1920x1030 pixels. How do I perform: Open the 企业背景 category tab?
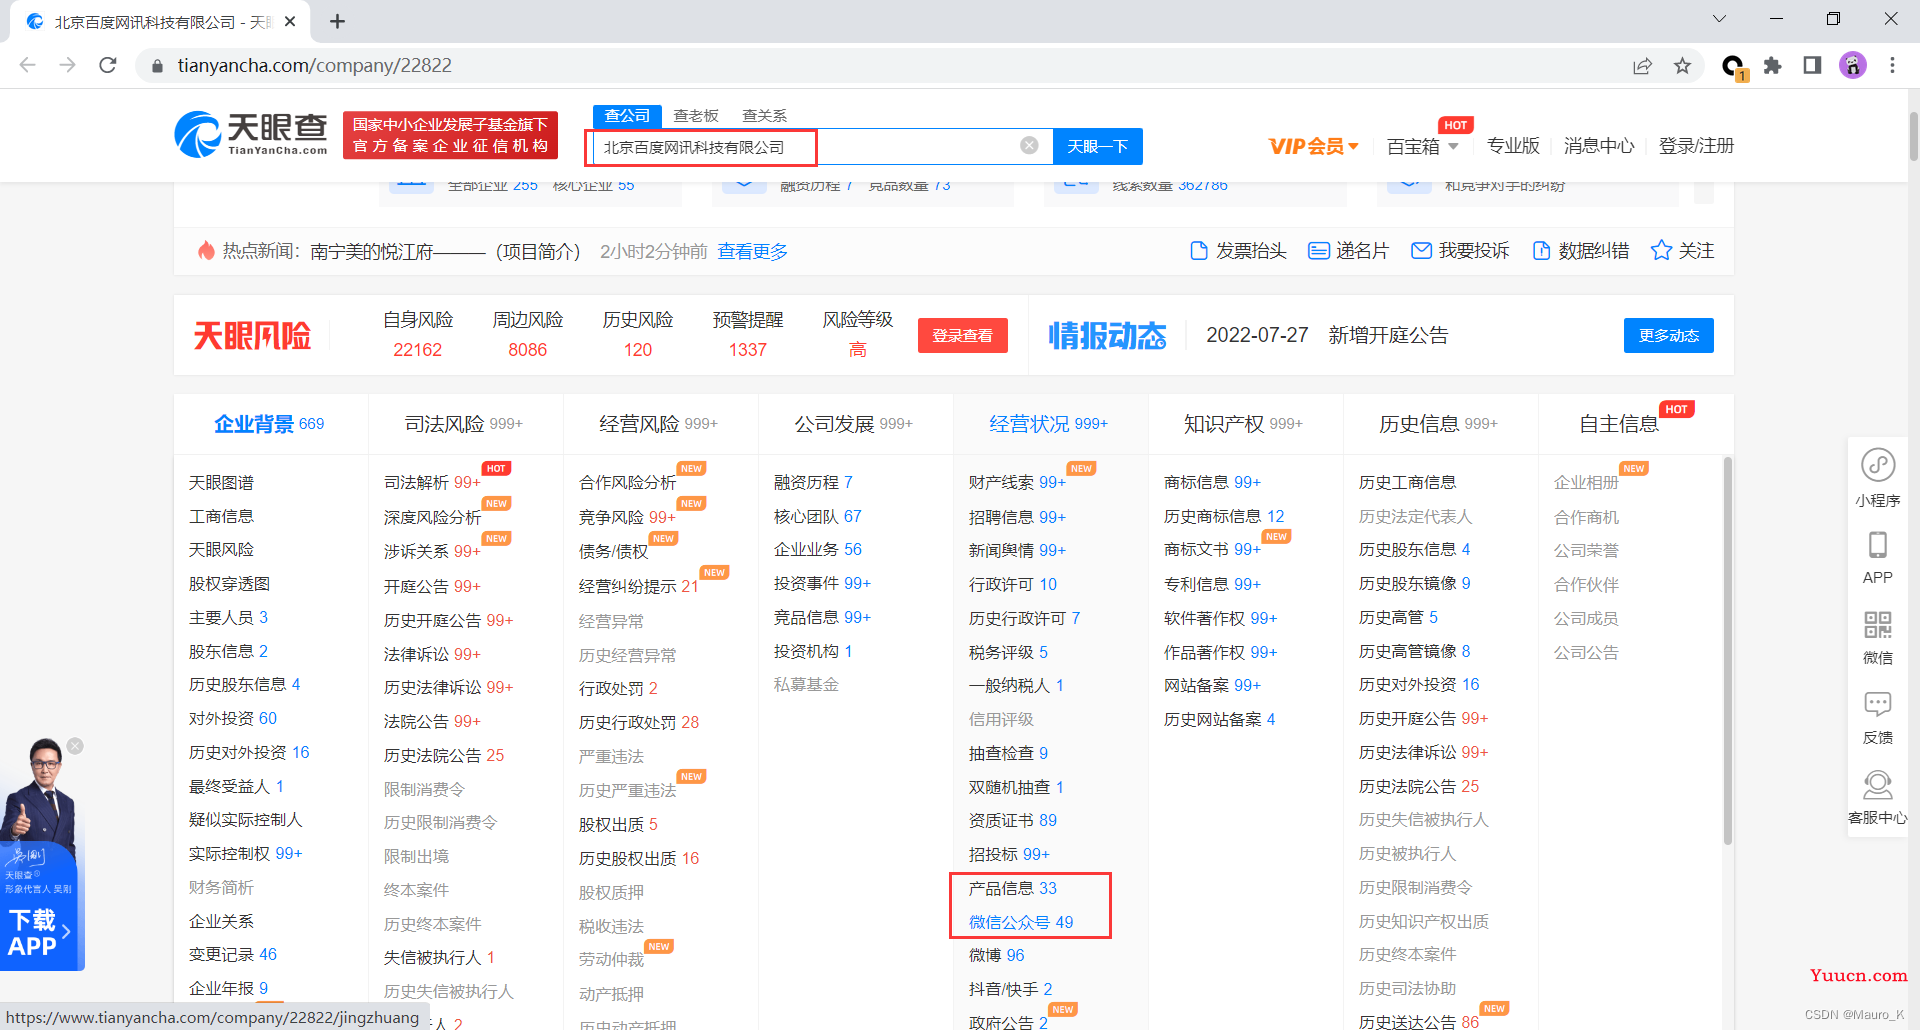[x=269, y=424]
